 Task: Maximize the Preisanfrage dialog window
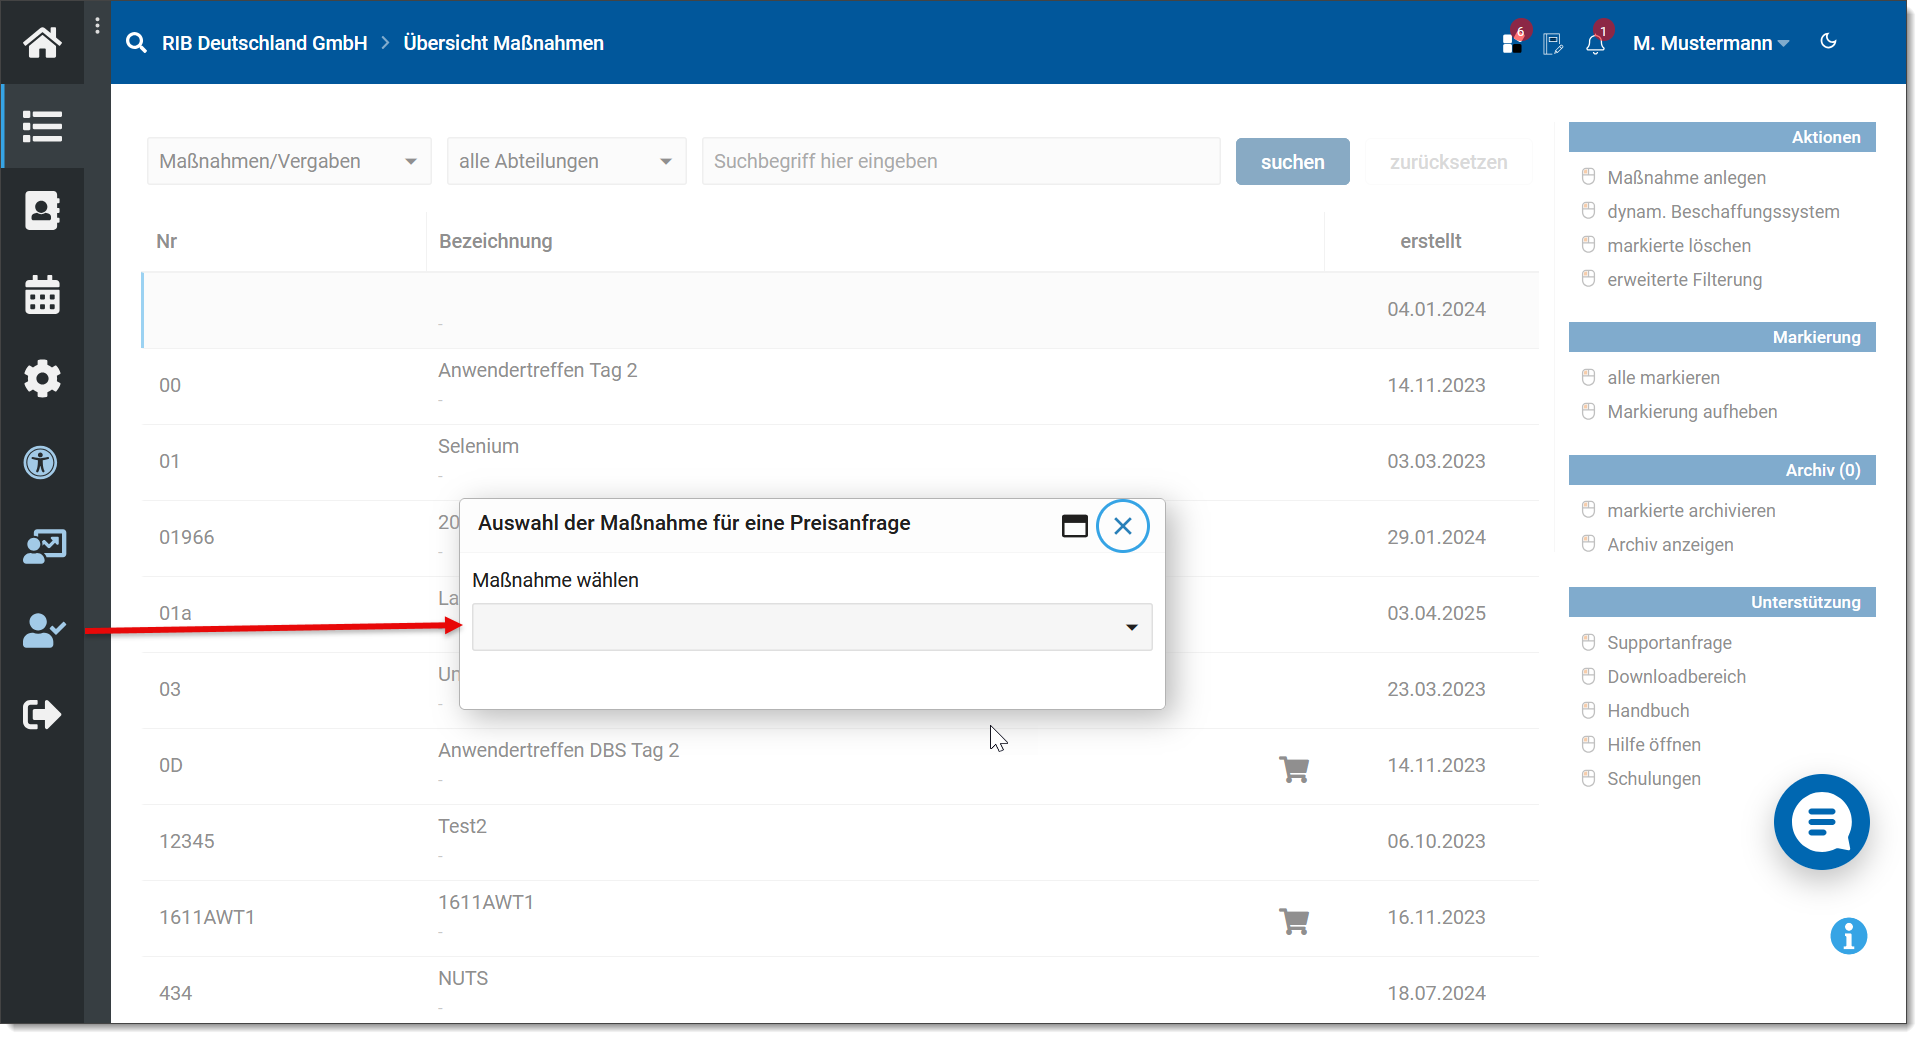pyautogui.click(x=1074, y=526)
